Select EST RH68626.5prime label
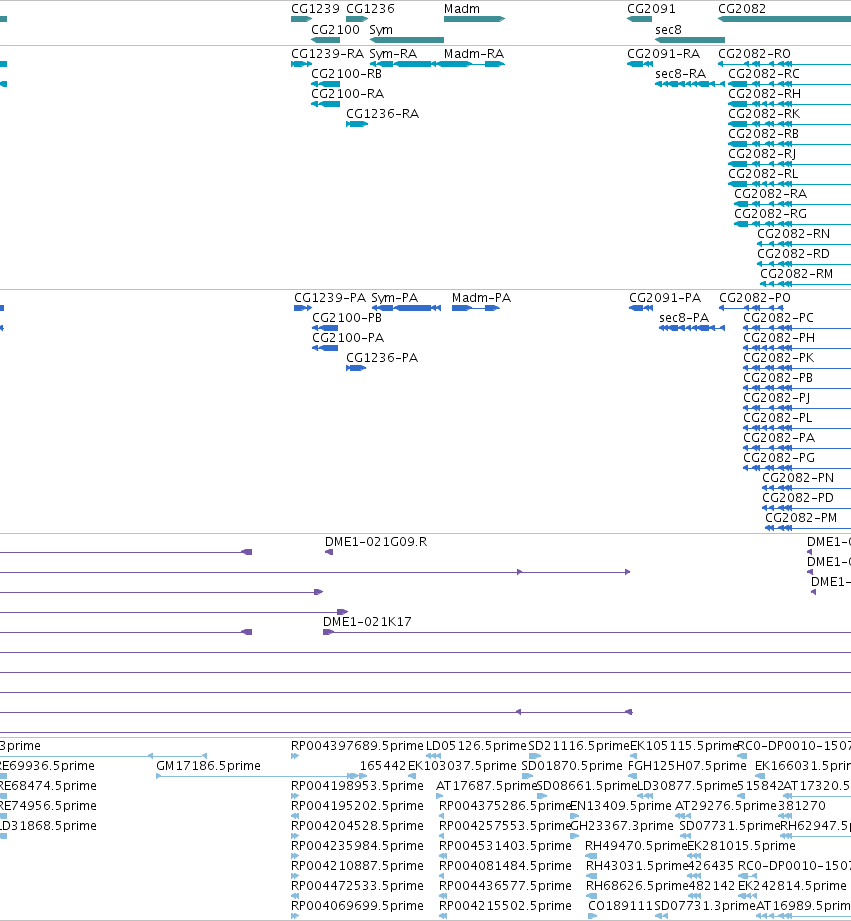This screenshot has width=851, height=921. [x=637, y=886]
